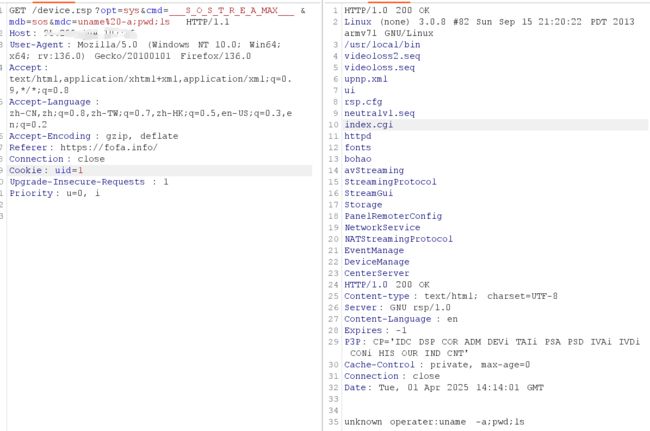Select the Upgrade-Insecure-Requests header line
The image size is (650, 431).
tap(89, 182)
